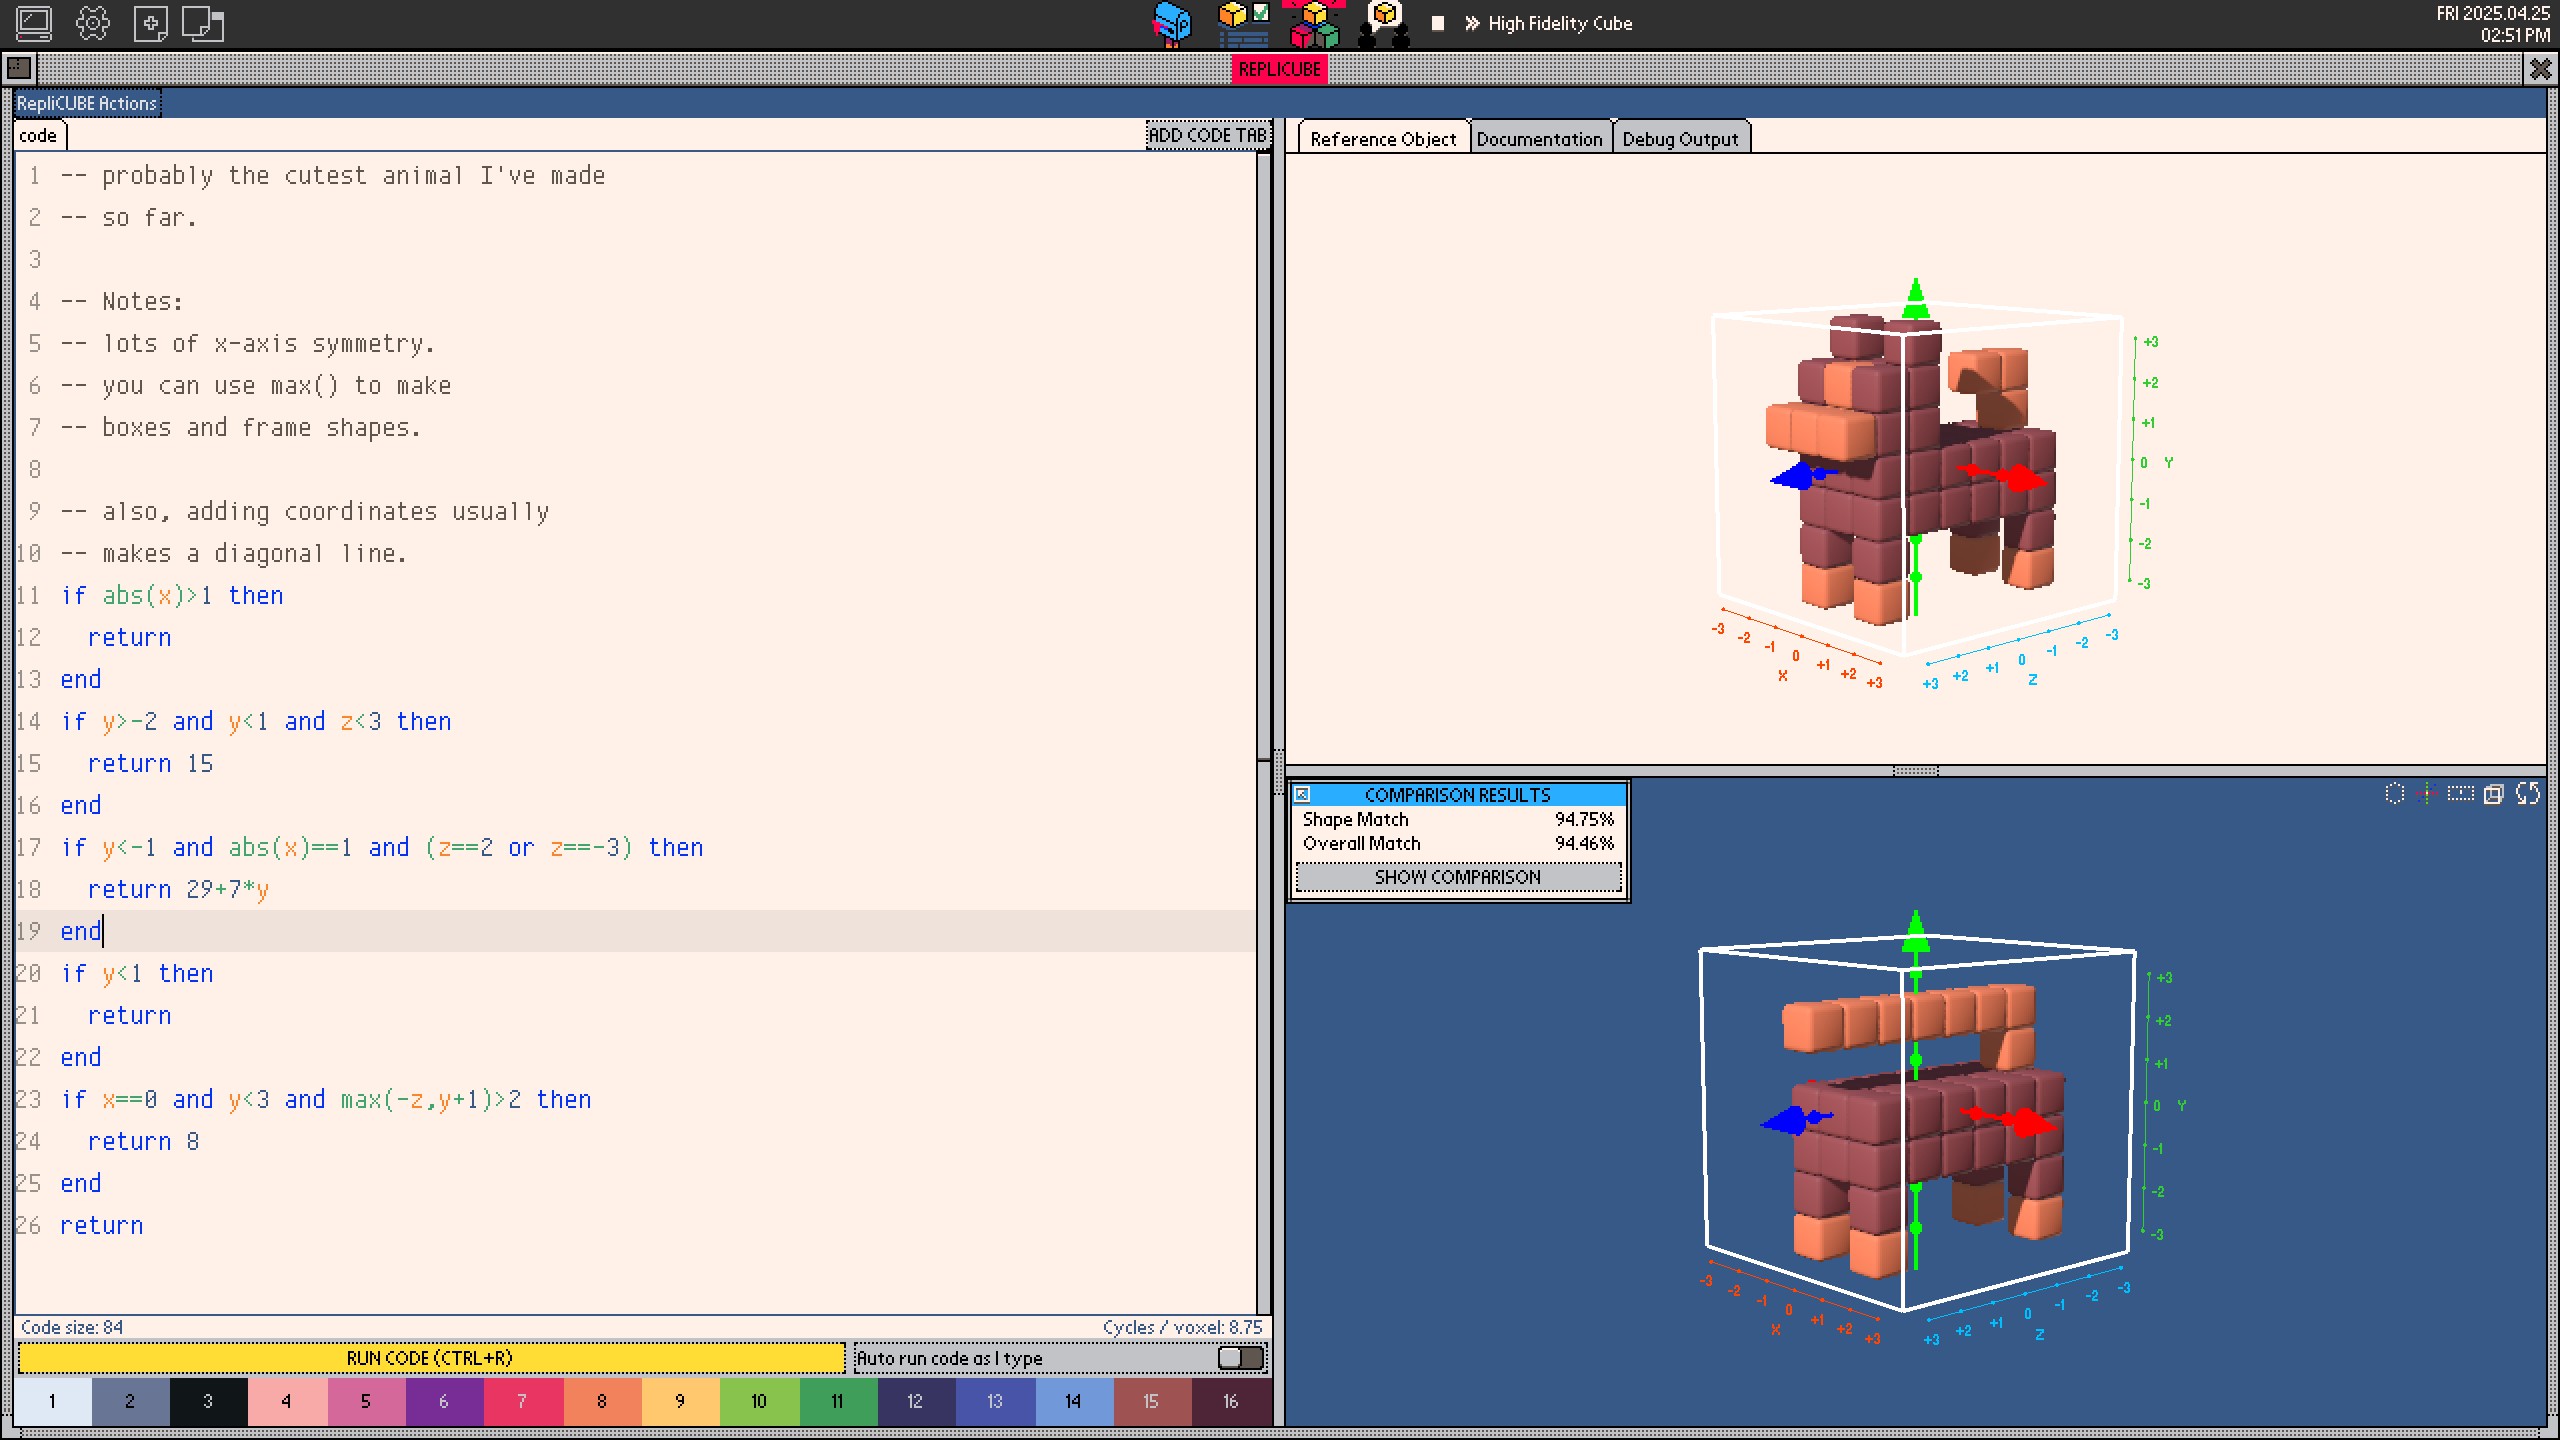Switch to the Debug Output tab
The image size is (2560, 1440).
(x=1680, y=139)
